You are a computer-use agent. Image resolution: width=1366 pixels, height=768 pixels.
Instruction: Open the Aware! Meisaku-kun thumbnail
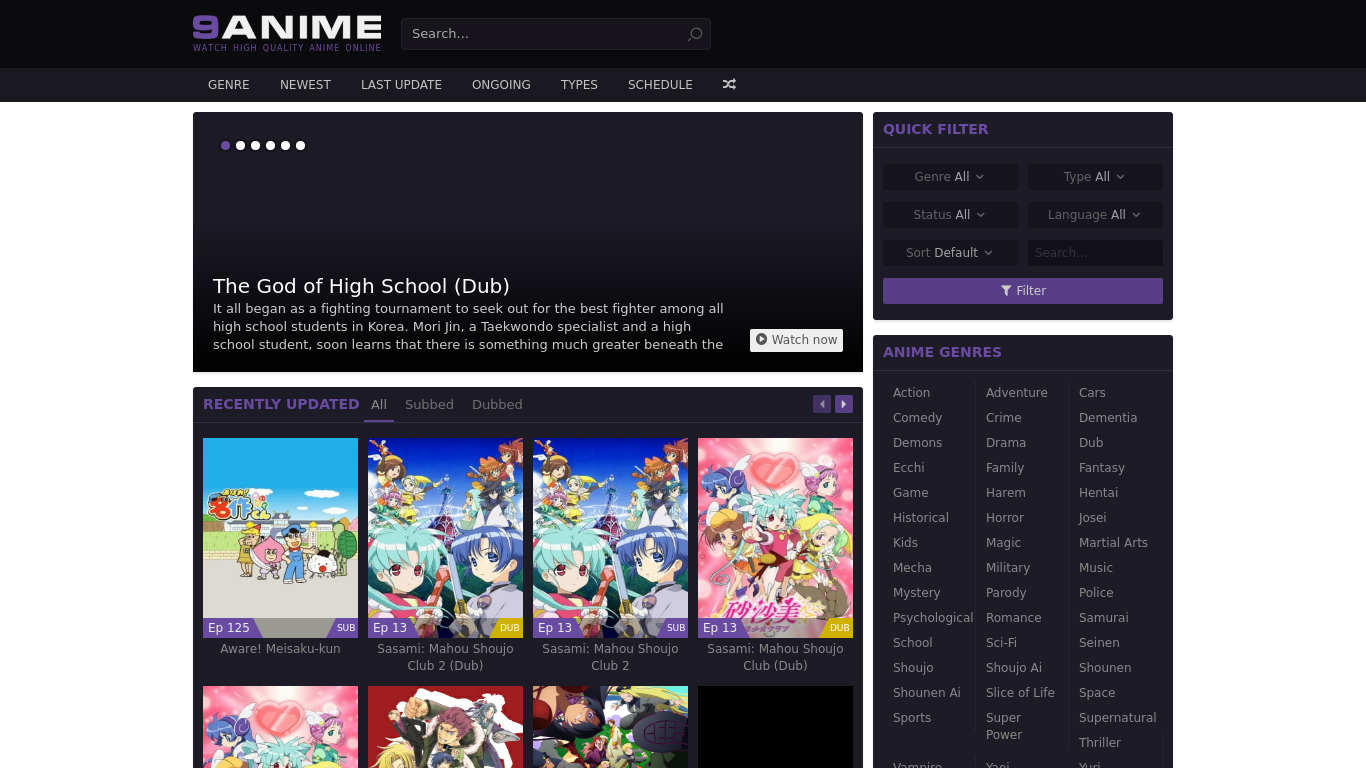(x=280, y=537)
